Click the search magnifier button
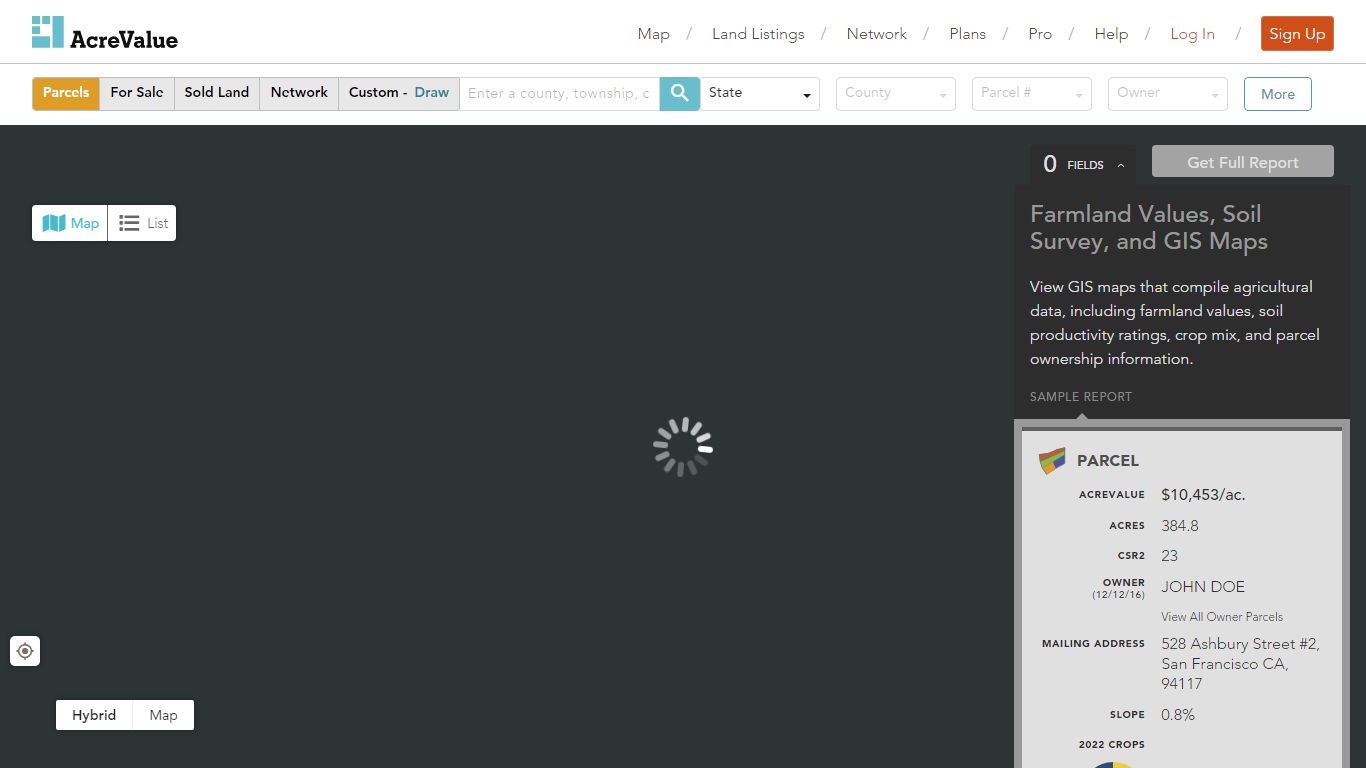 (x=680, y=93)
